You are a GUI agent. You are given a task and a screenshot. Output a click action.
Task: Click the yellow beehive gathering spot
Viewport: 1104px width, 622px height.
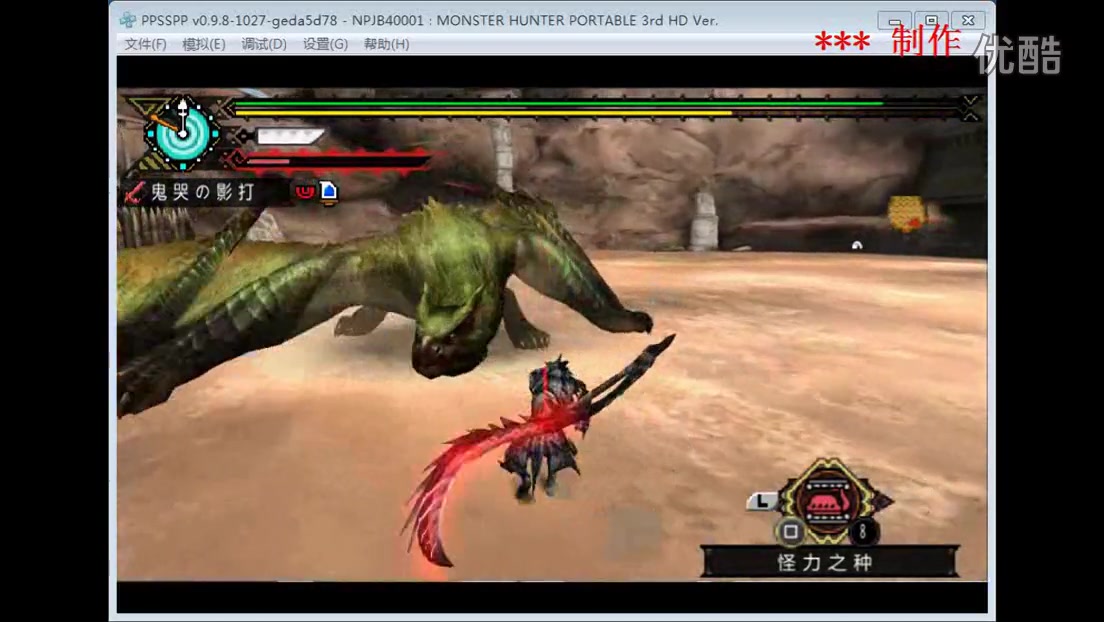point(907,213)
